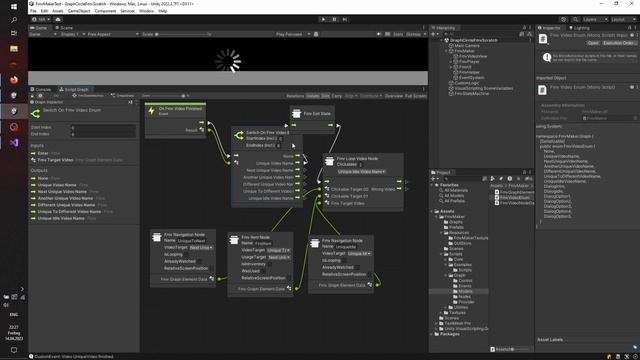Click the global search magnifier icon
Screen dimensions: 640x360
[x=575, y=19]
